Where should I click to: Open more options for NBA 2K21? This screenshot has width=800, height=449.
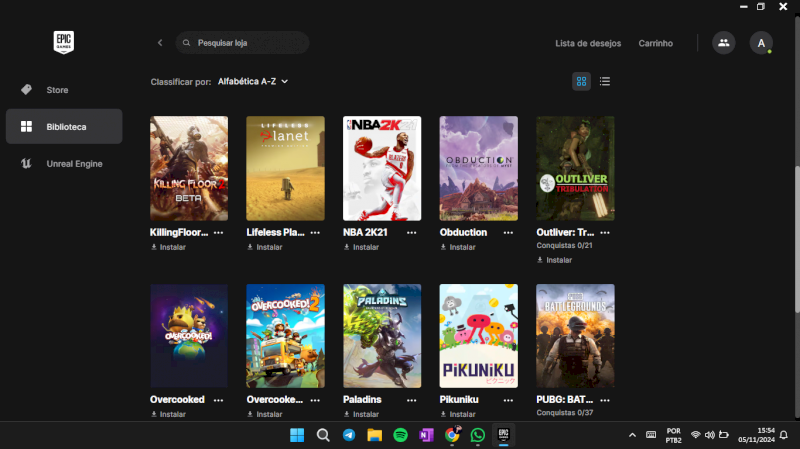click(x=411, y=232)
